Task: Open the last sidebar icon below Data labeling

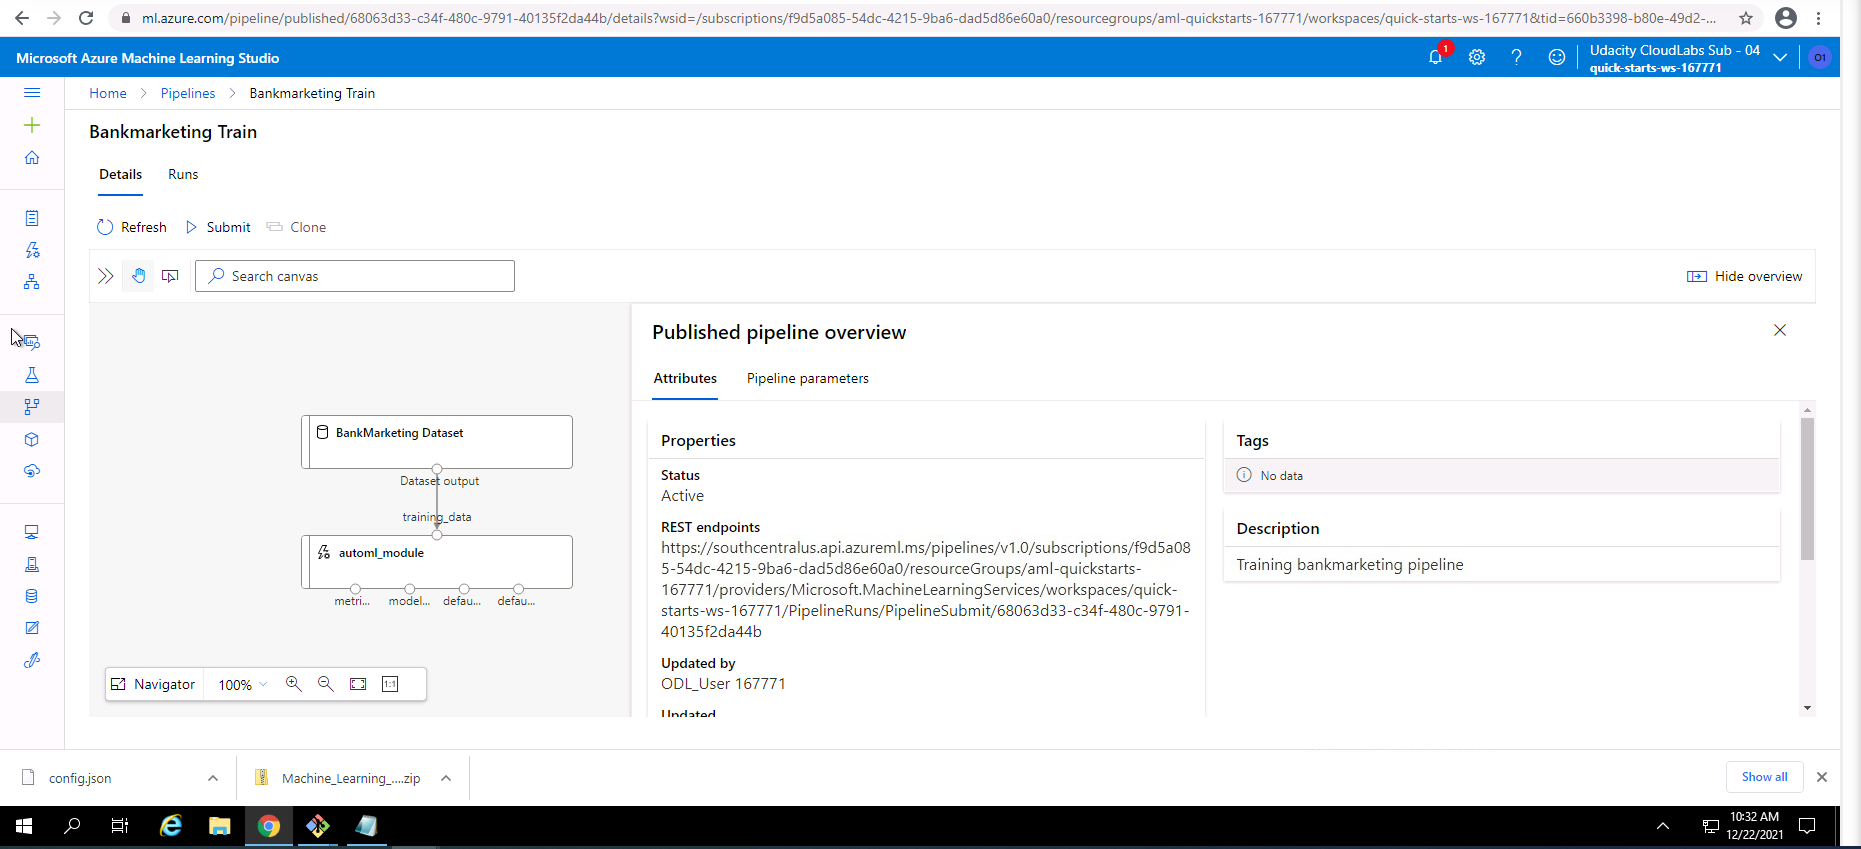Action: tap(32, 660)
